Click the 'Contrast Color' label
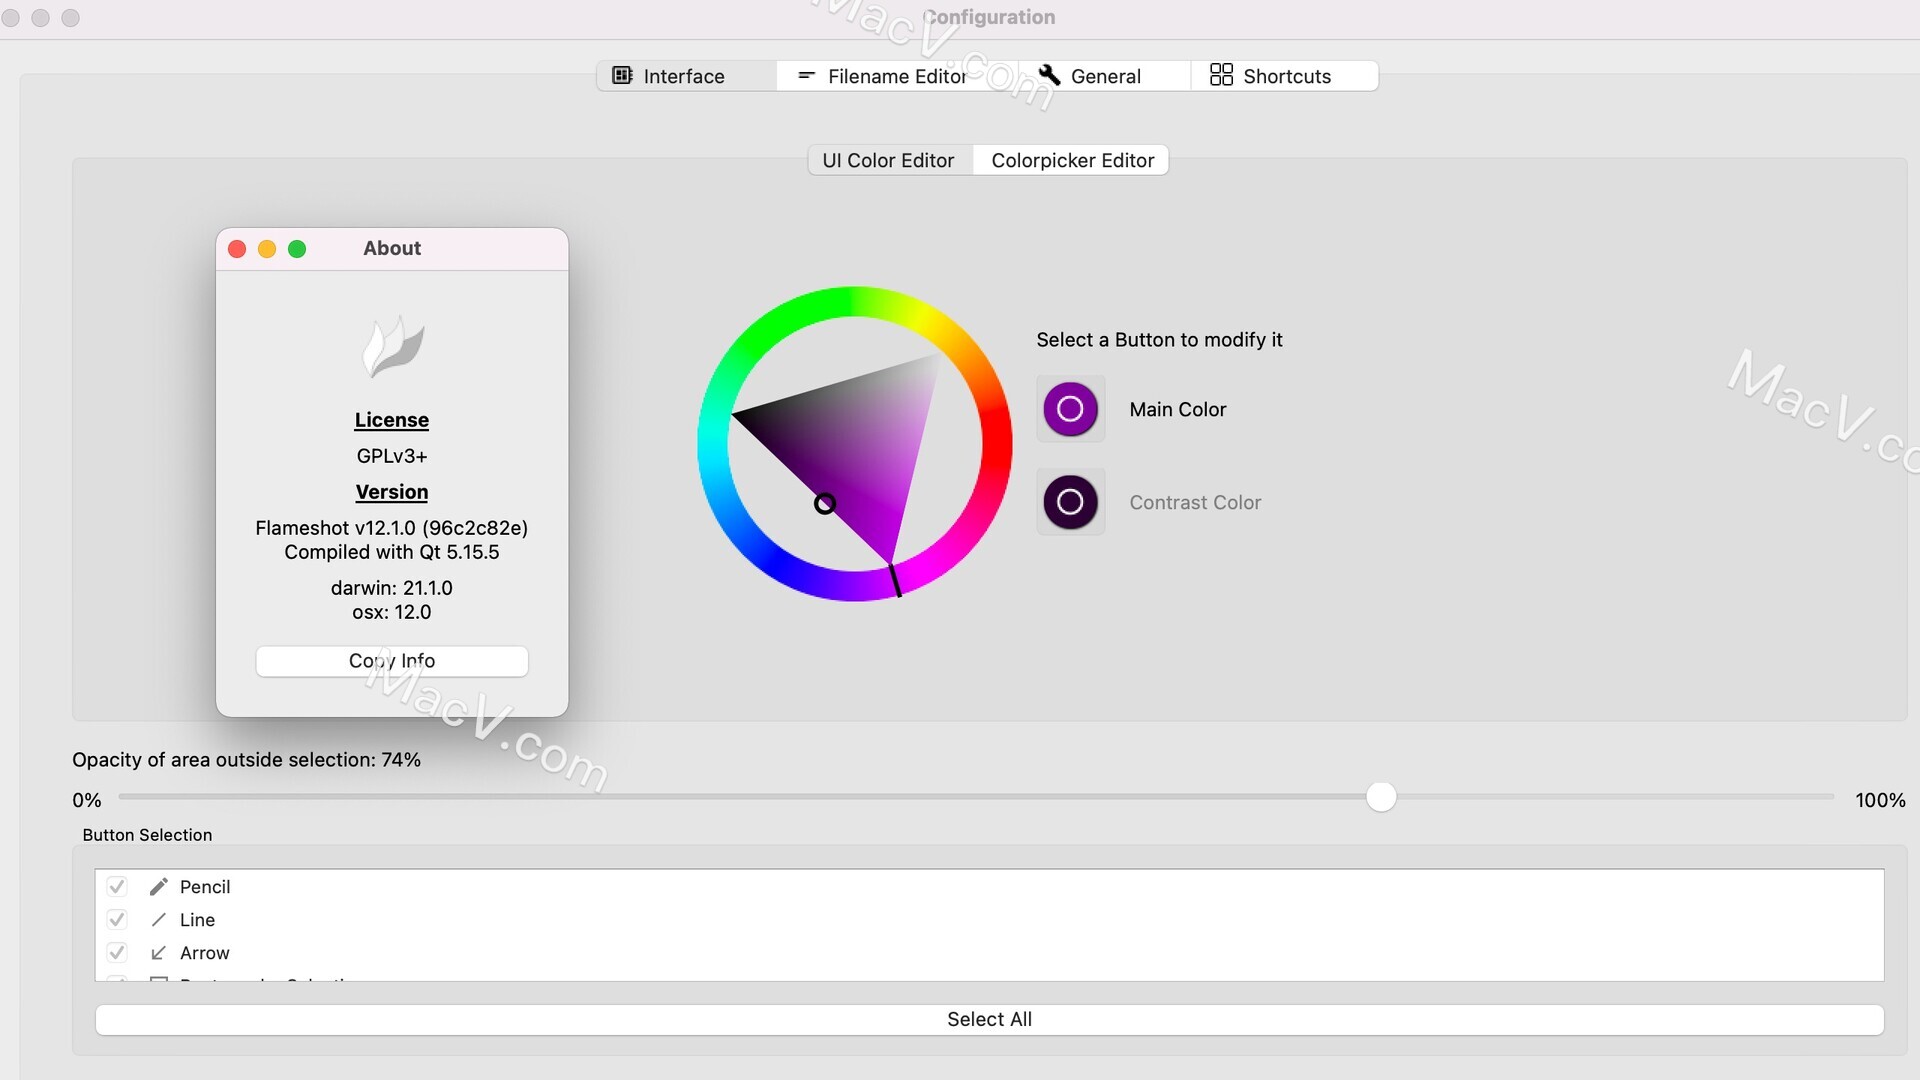Screen dimensions: 1920x1080 tap(1195, 502)
